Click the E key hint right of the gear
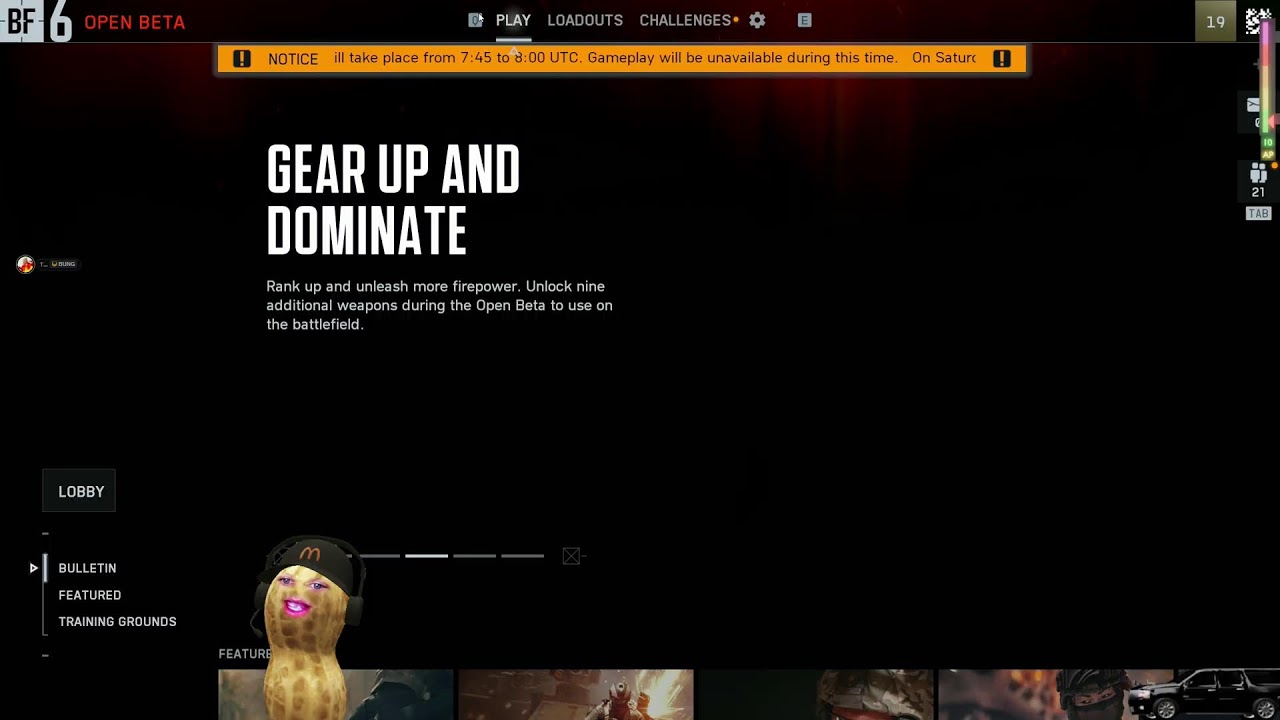This screenshot has height=720, width=1280. [x=804, y=20]
